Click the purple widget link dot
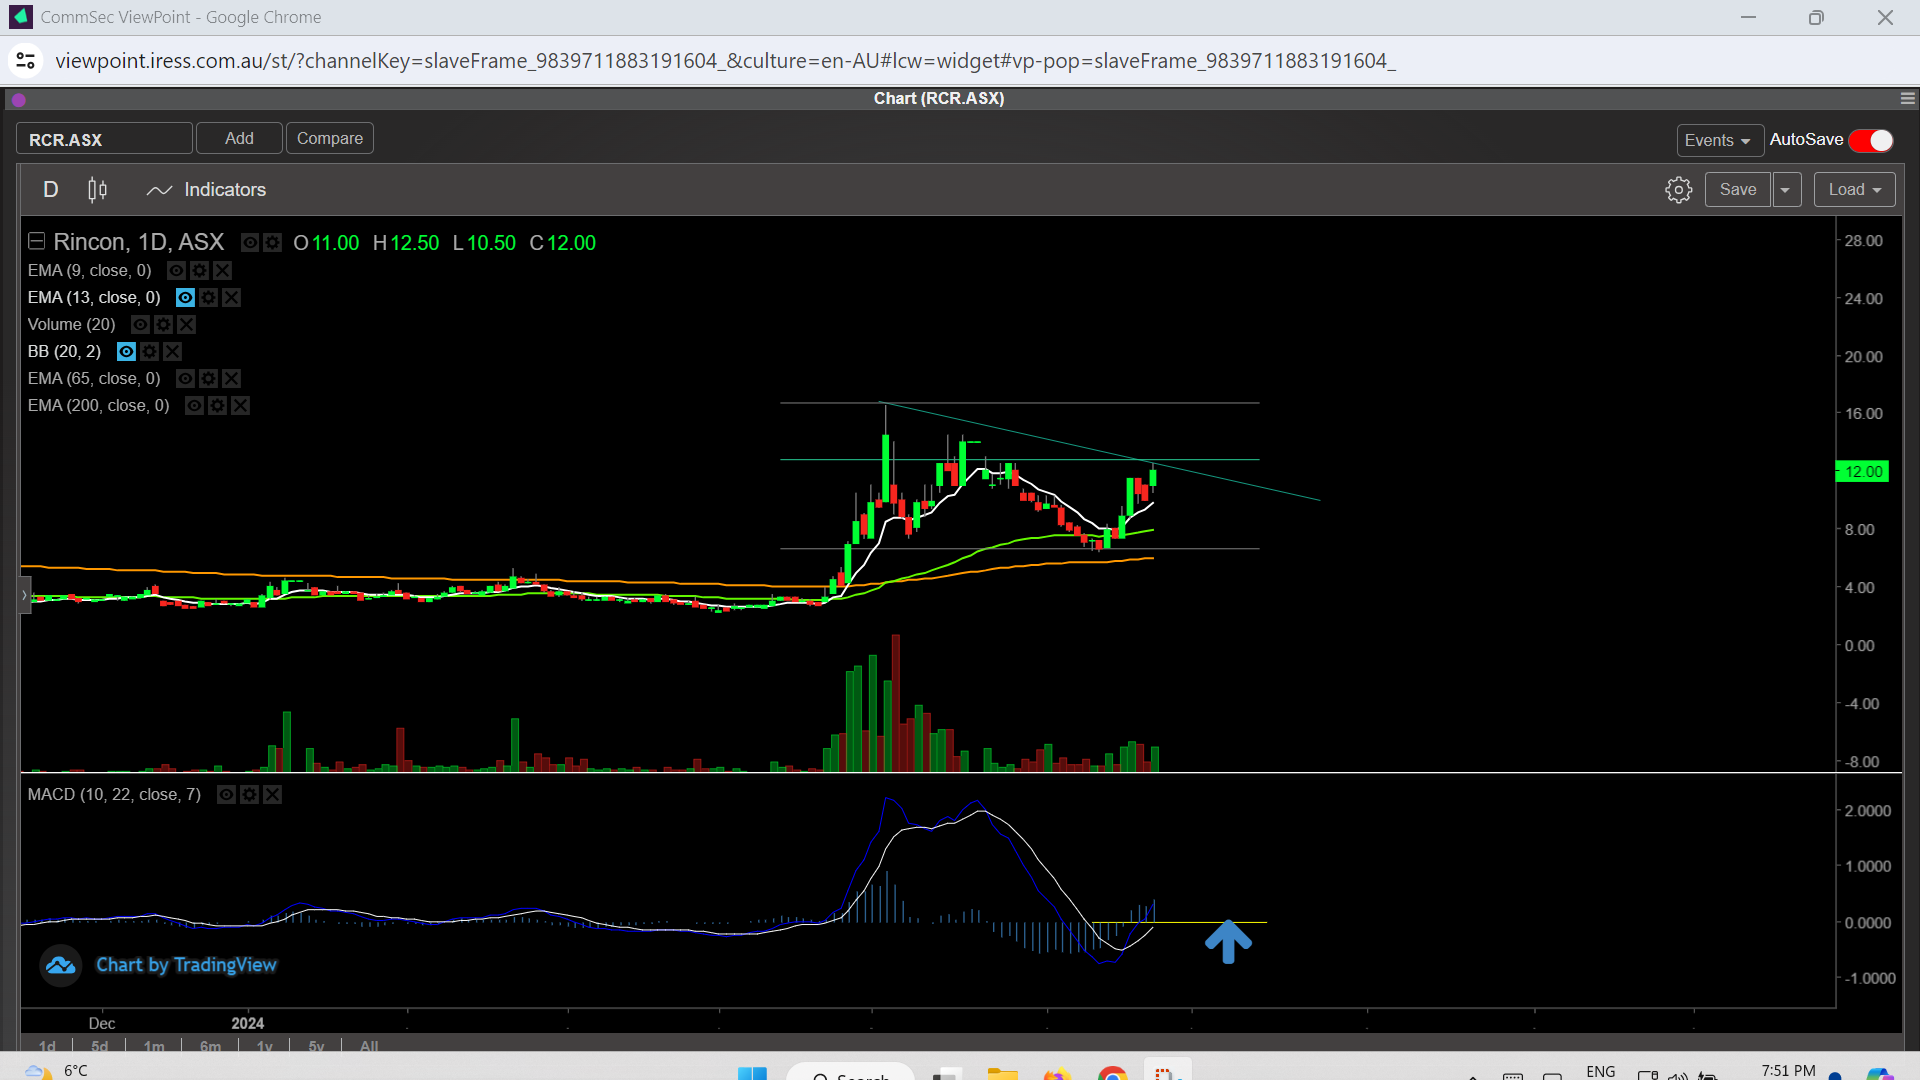This screenshot has width=1920, height=1080. [19, 100]
